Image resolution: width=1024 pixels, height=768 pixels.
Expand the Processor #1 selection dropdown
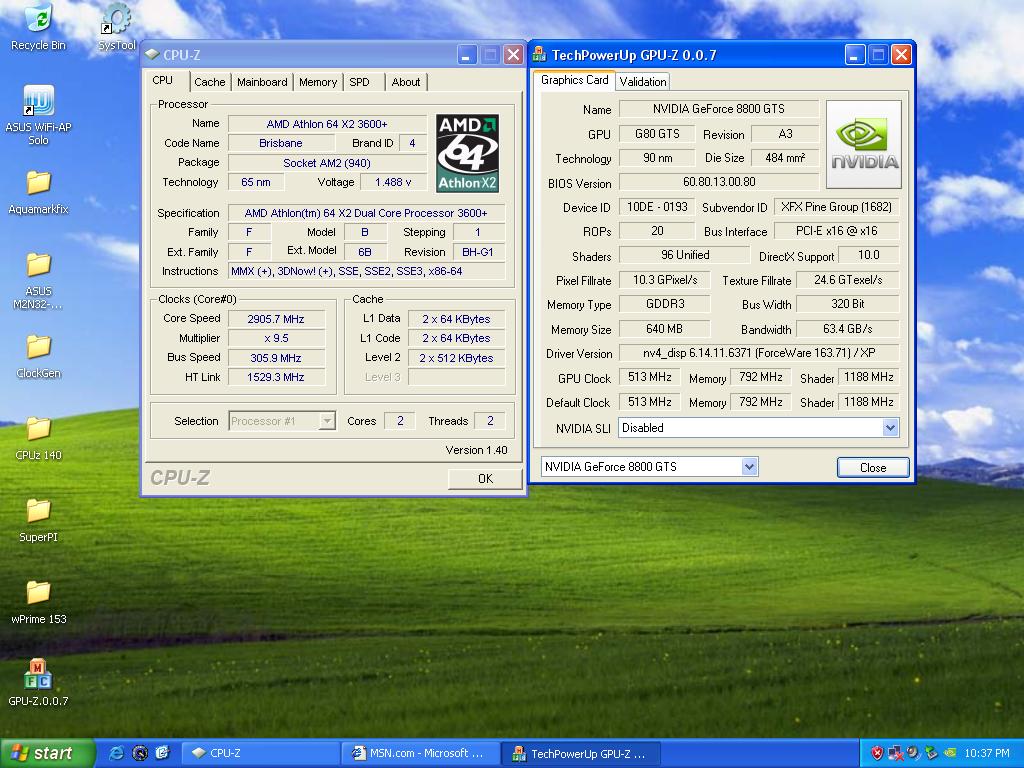tap(327, 421)
